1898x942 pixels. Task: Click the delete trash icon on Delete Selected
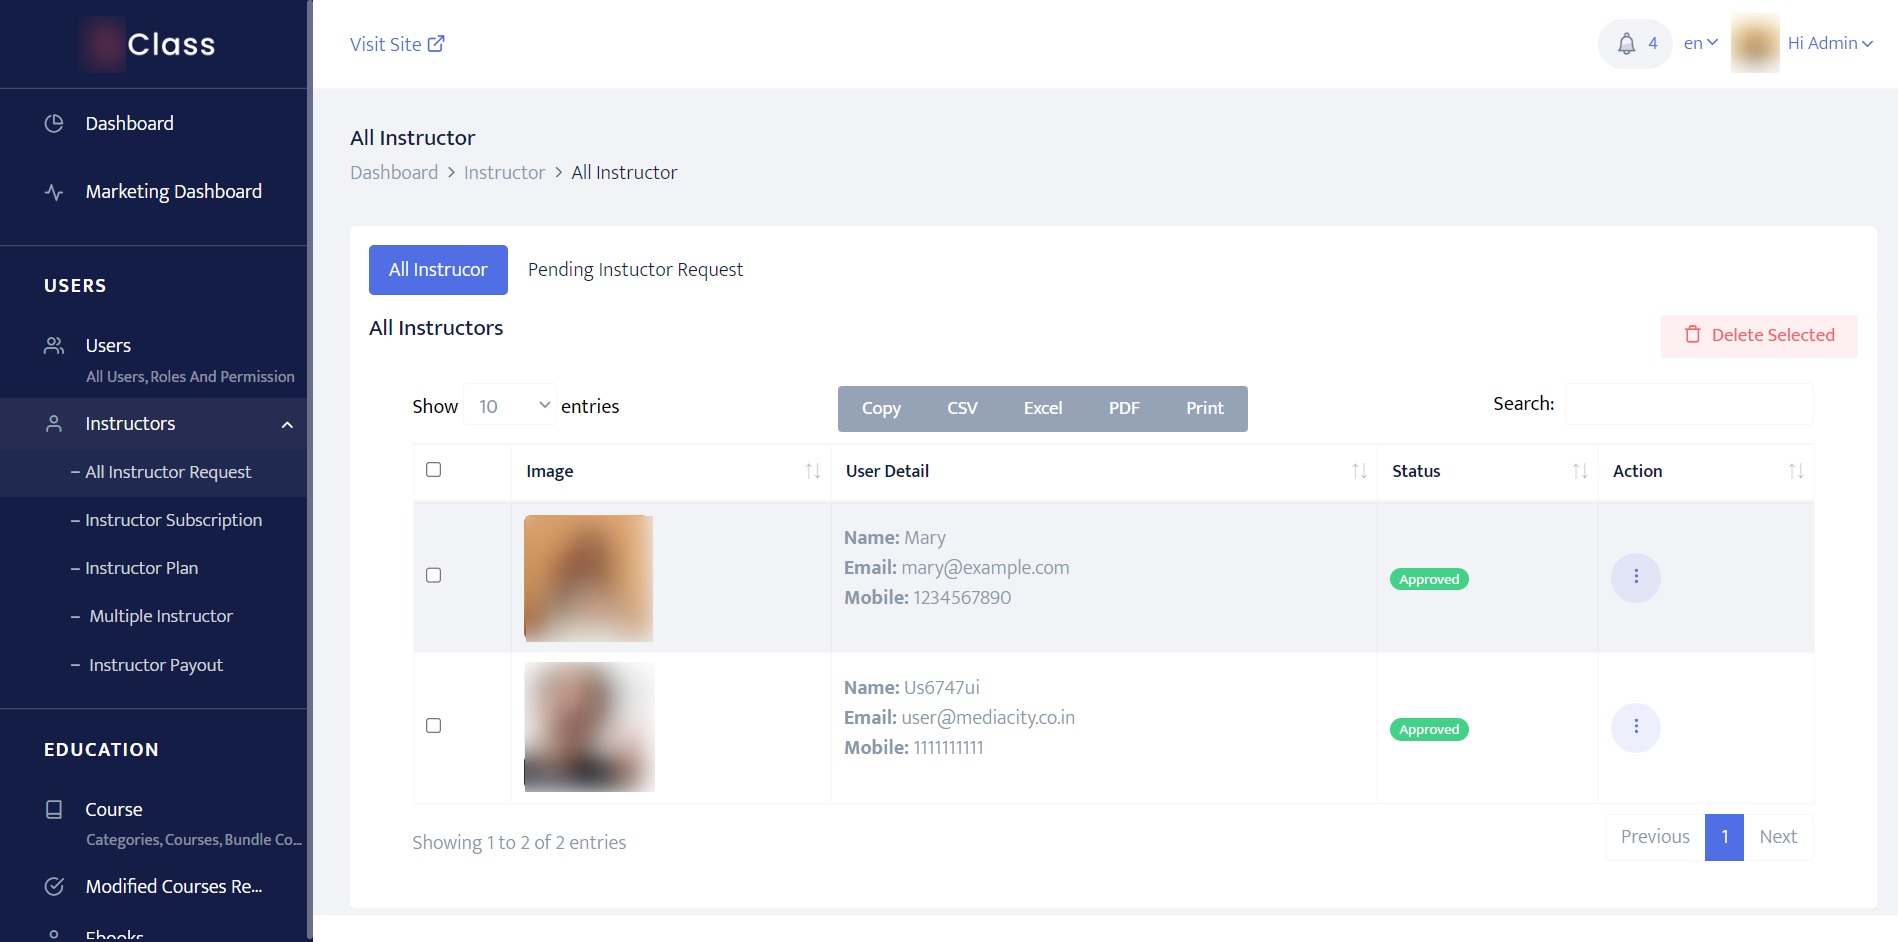1693,335
